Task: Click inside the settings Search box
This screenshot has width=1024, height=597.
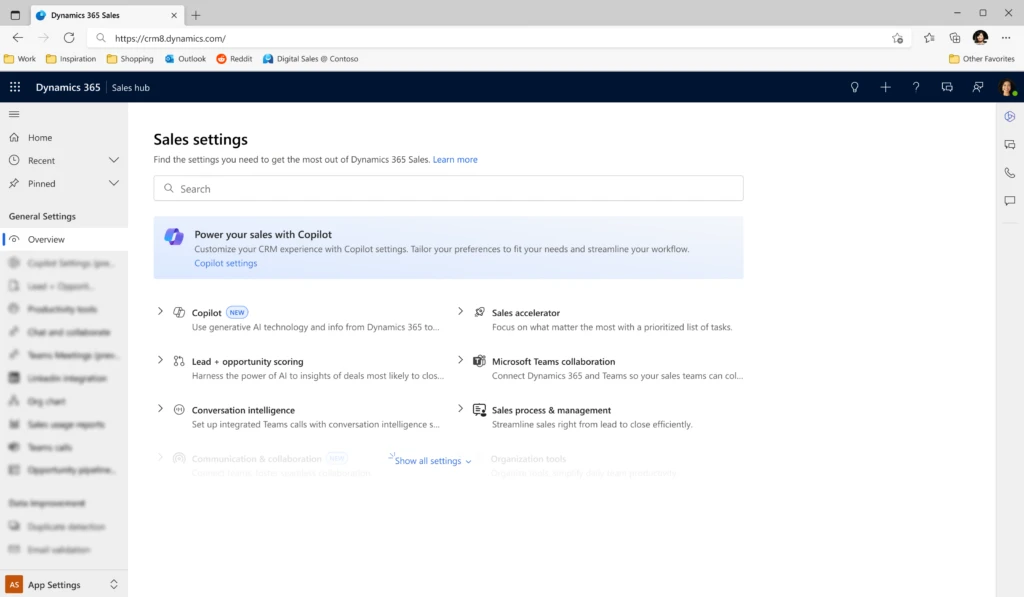Action: (447, 188)
